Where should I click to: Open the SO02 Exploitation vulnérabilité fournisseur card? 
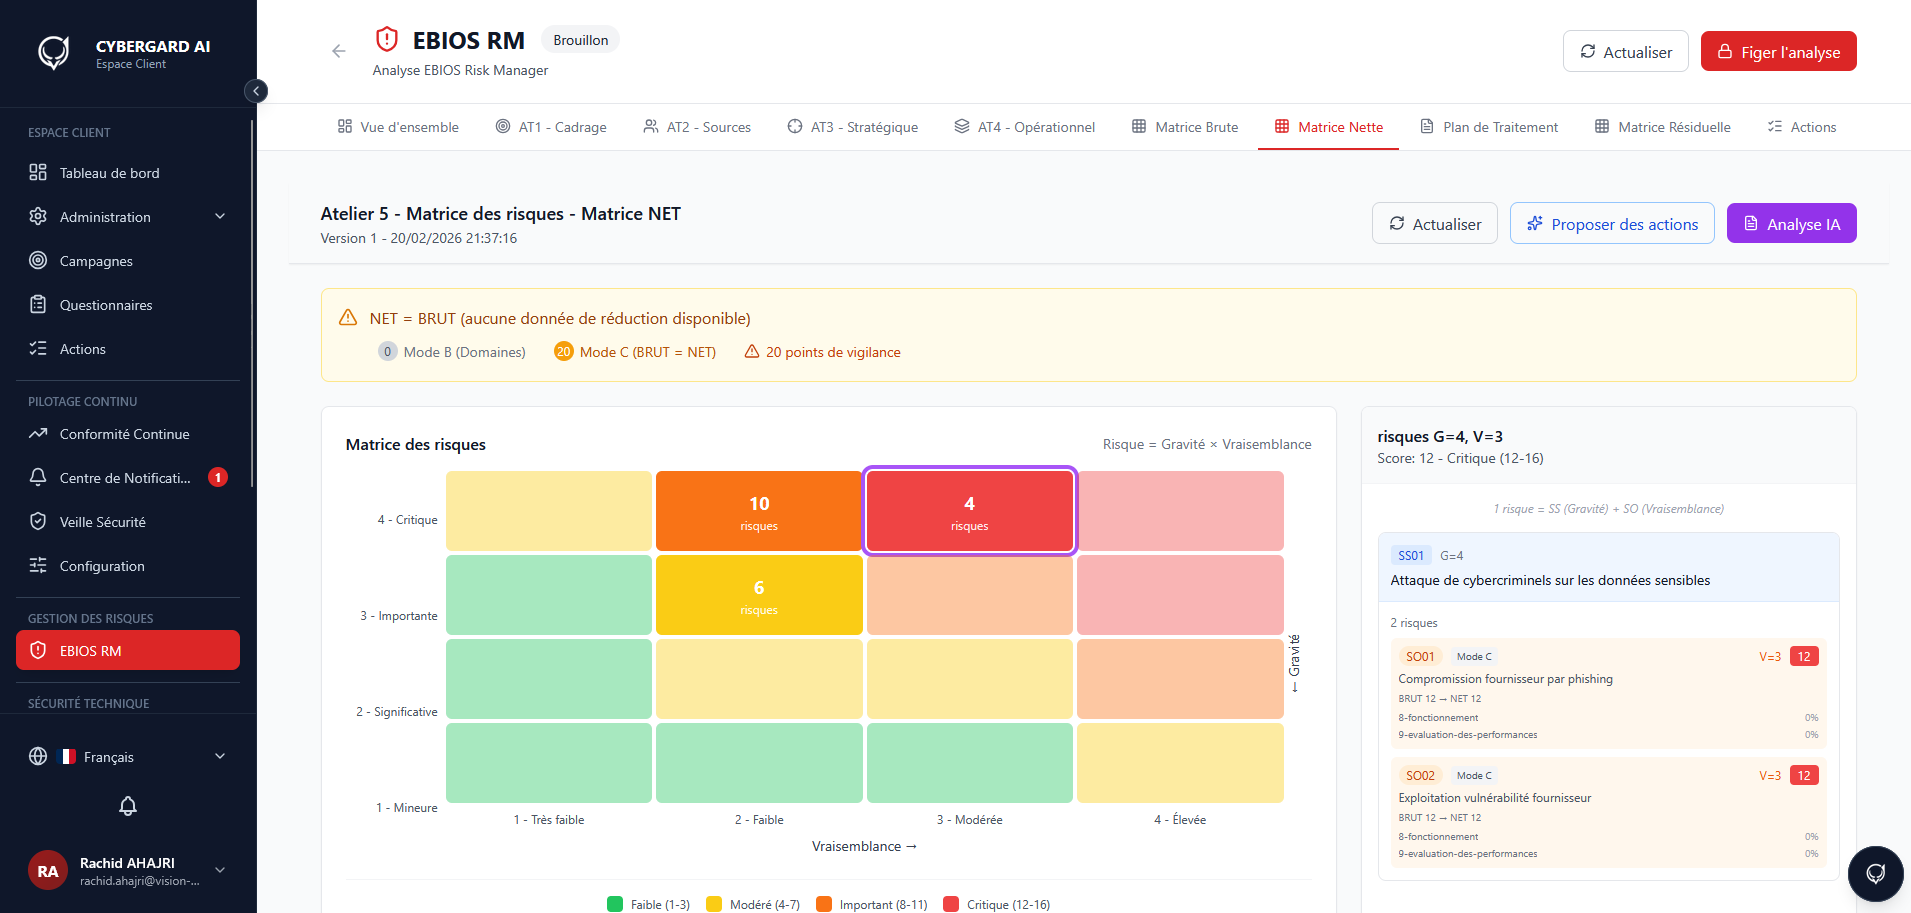[1608, 812]
